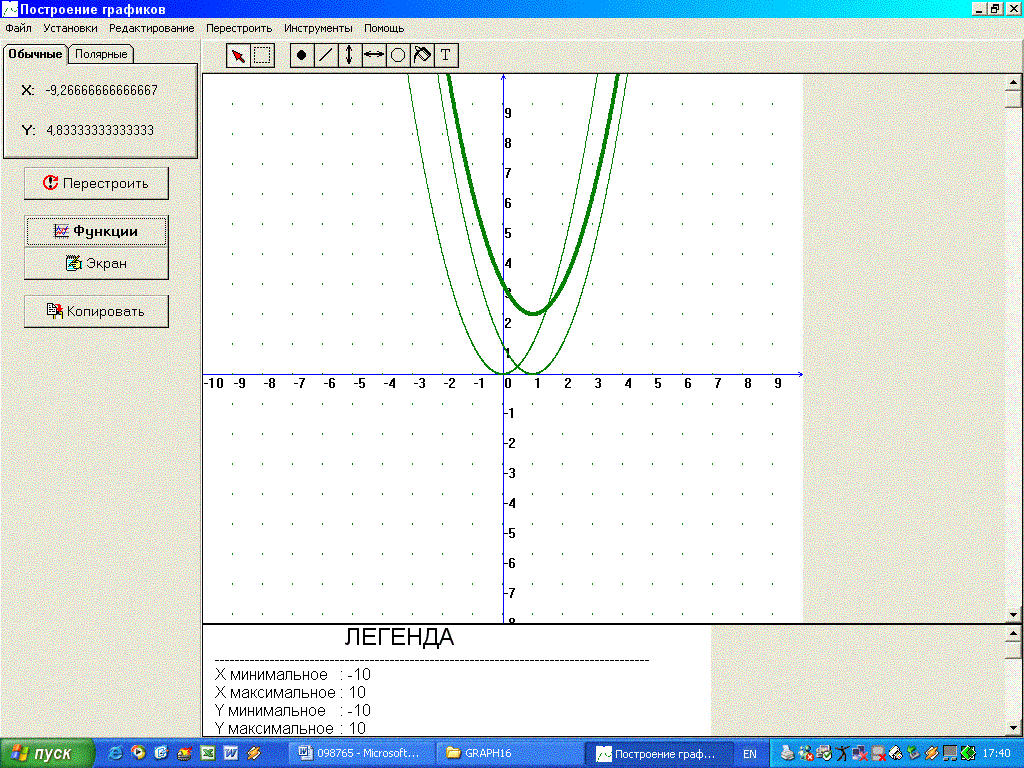
Task: Click the Копировать button
Action: click(x=96, y=311)
